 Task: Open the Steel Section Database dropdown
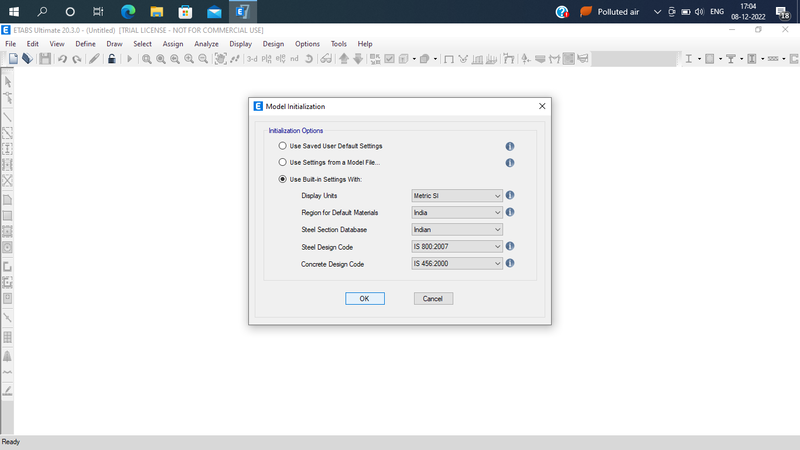(457, 230)
